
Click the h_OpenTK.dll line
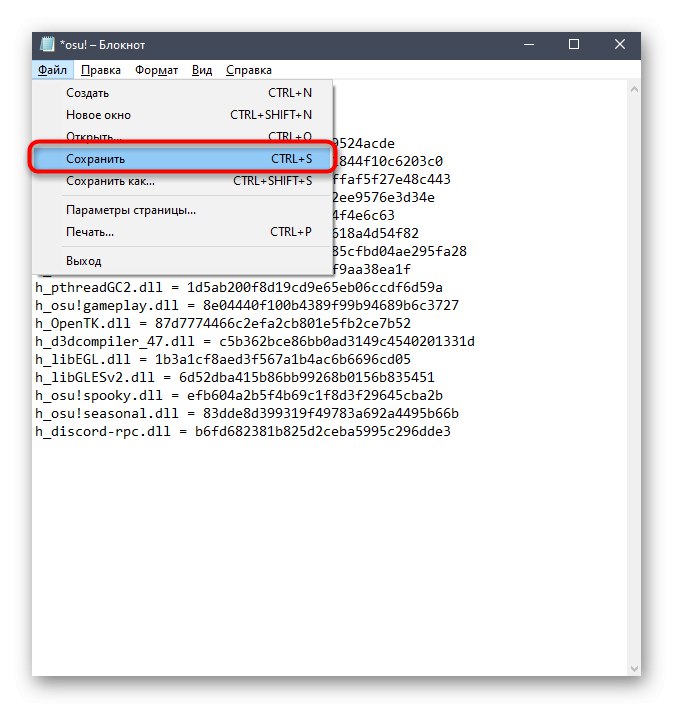point(223,324)
